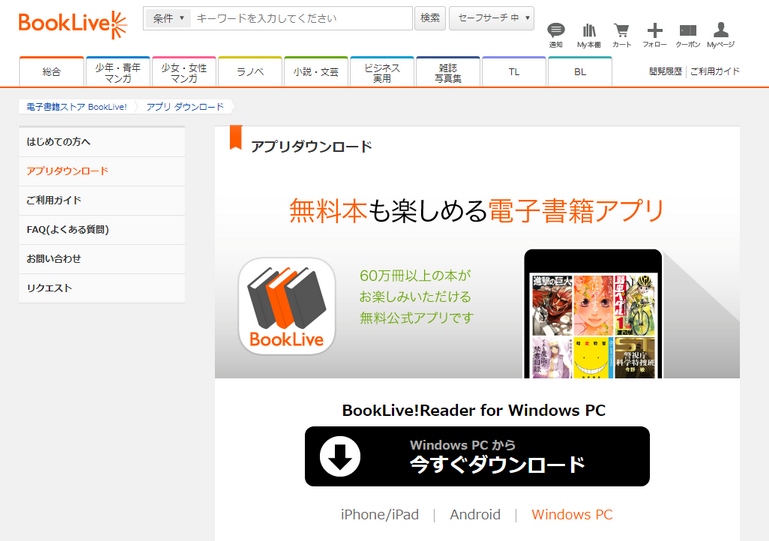This screenshot has height=541, width=769.
Task: Open ご利用ガイド in sidebar
Action: 102,200
